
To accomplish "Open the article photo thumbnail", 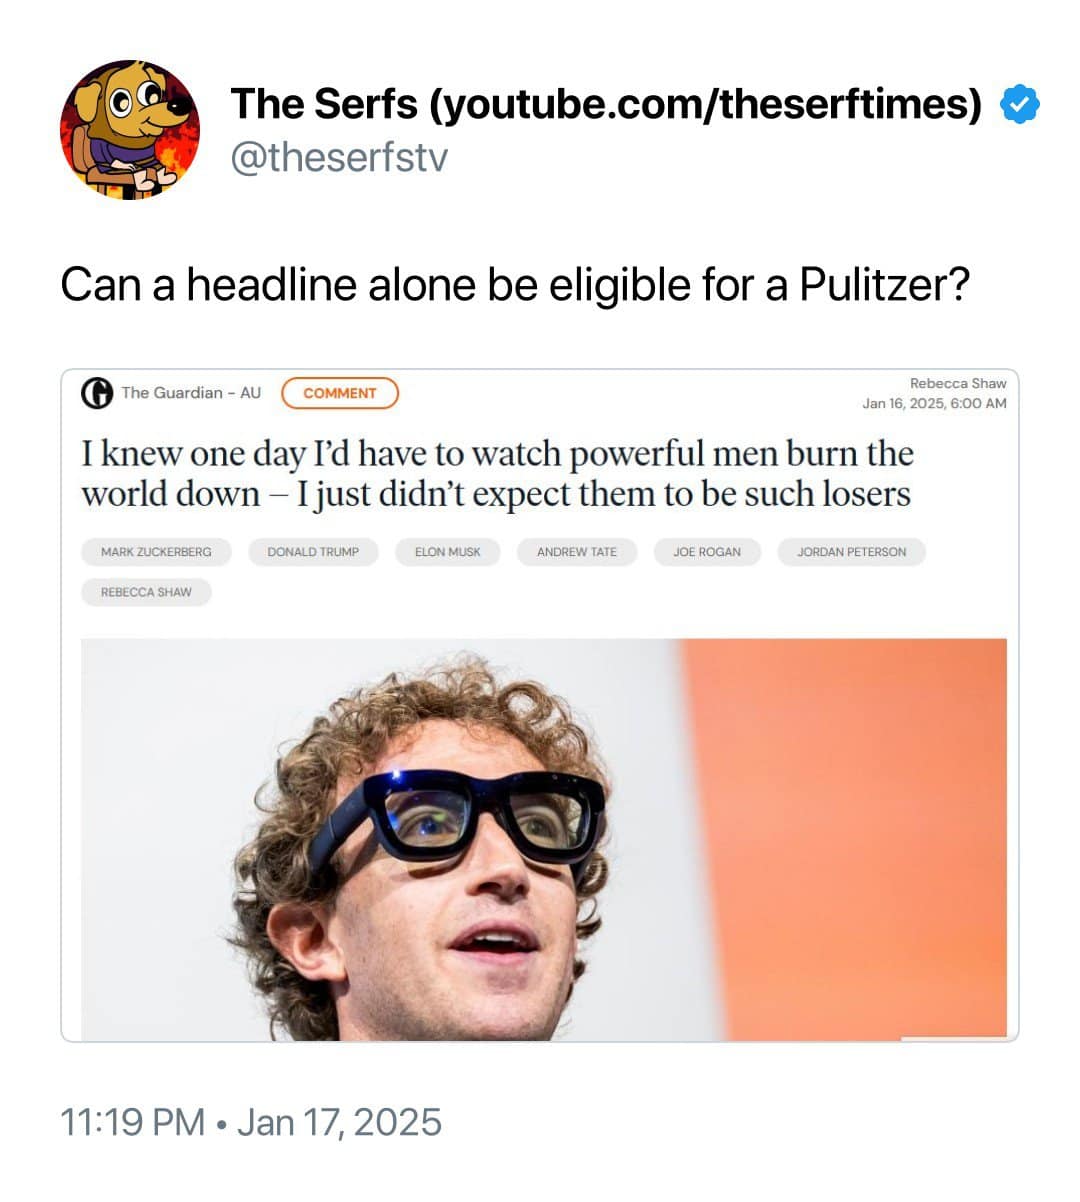I will pos(544,840).
